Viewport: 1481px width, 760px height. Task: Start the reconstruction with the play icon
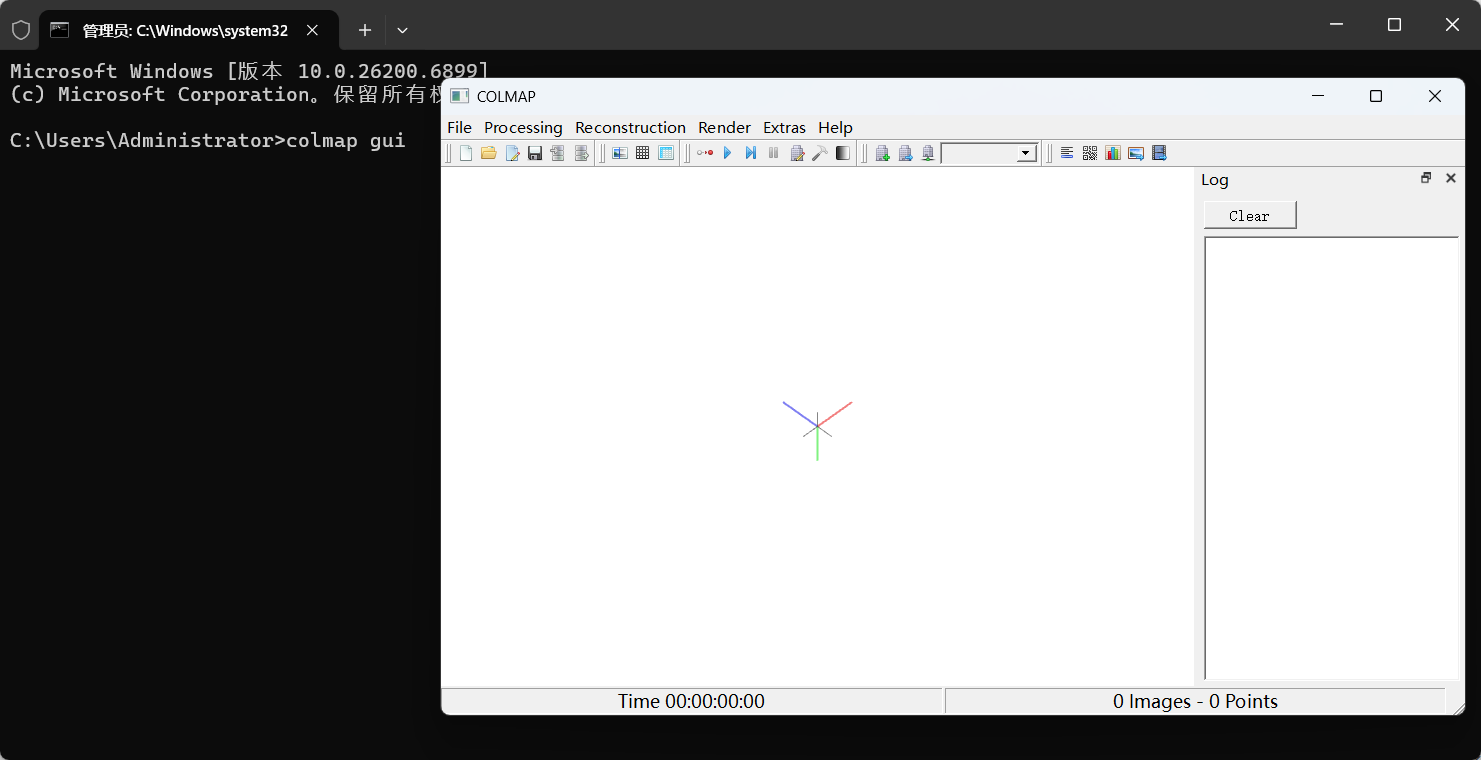tap(727, 152)
